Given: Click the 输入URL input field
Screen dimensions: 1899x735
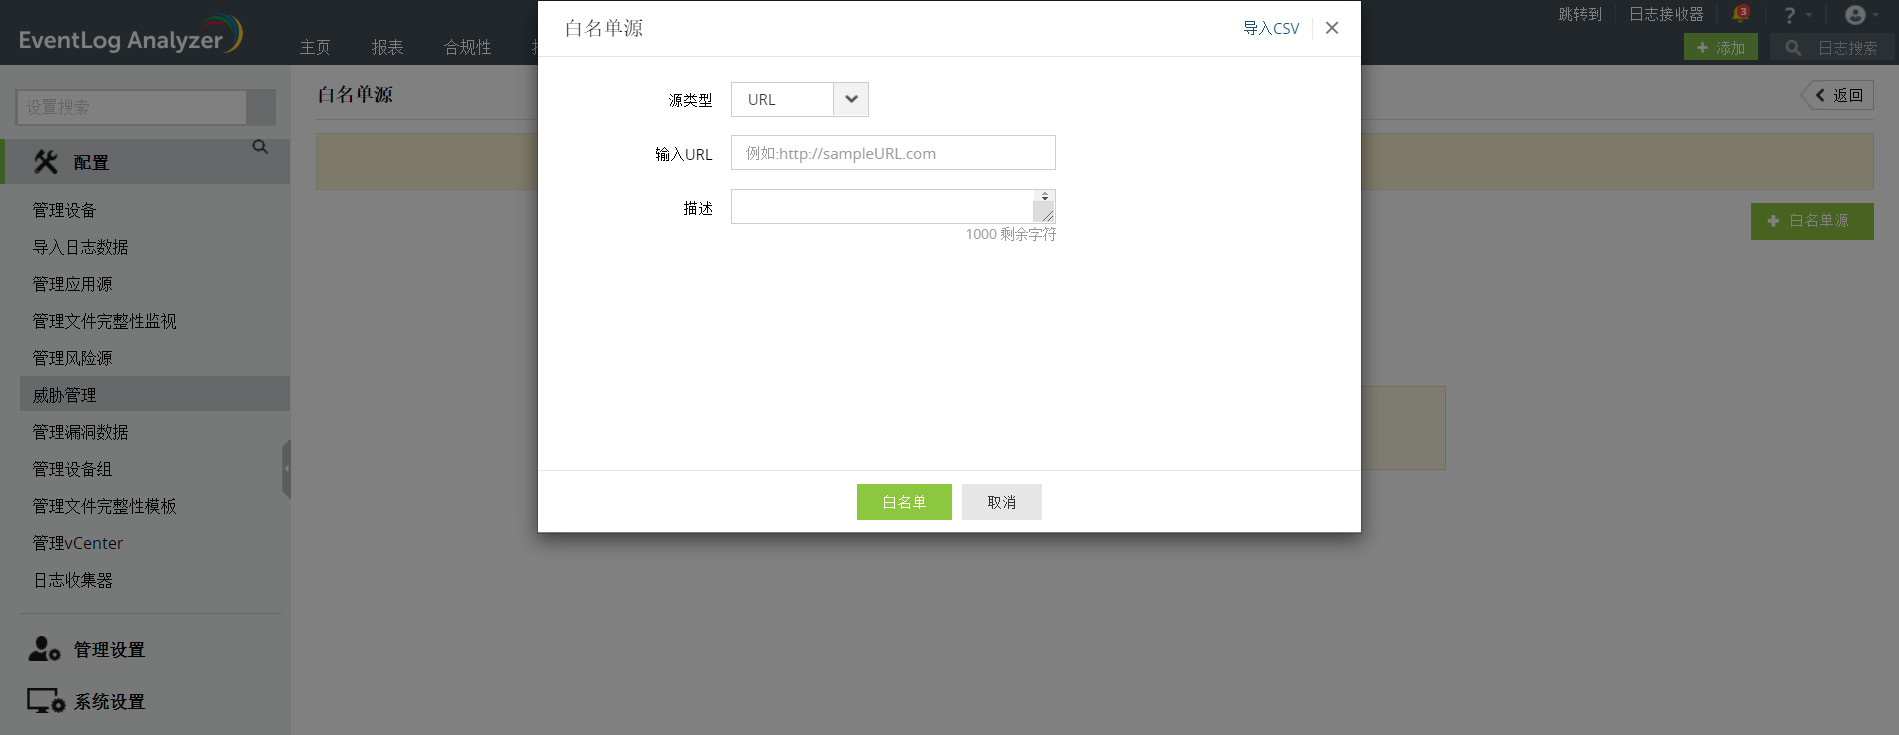Looking at the screenshot, I should click(893, 153).
